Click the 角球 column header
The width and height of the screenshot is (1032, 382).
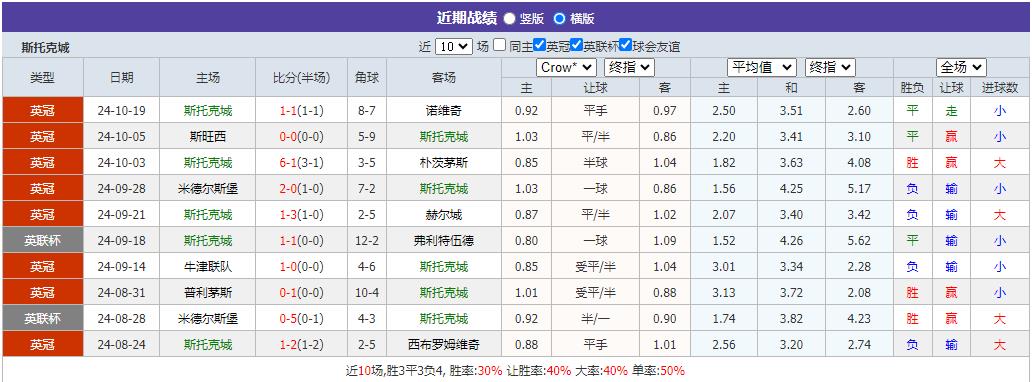click(367, 78)
